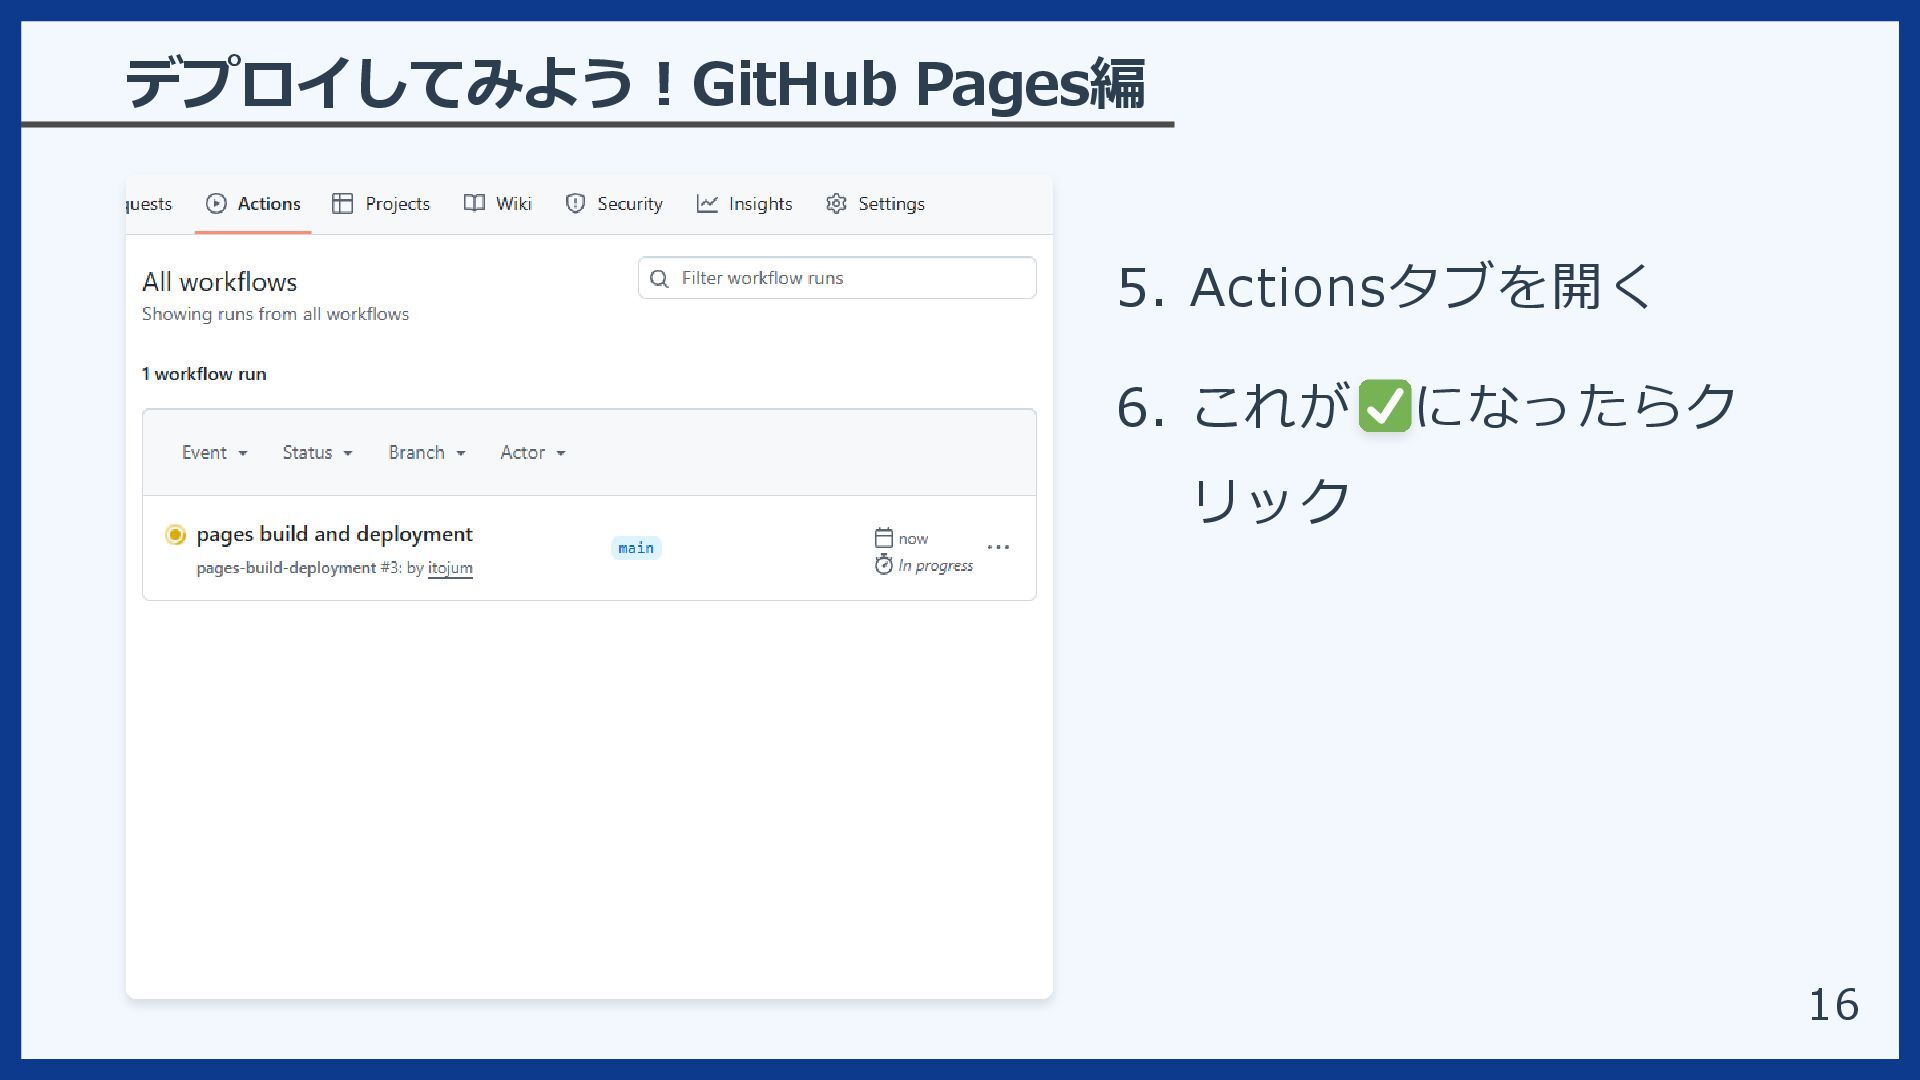Open the pages build and deployment run
This screenshot has width=1920, height=1080.
[x=335, y=534]
